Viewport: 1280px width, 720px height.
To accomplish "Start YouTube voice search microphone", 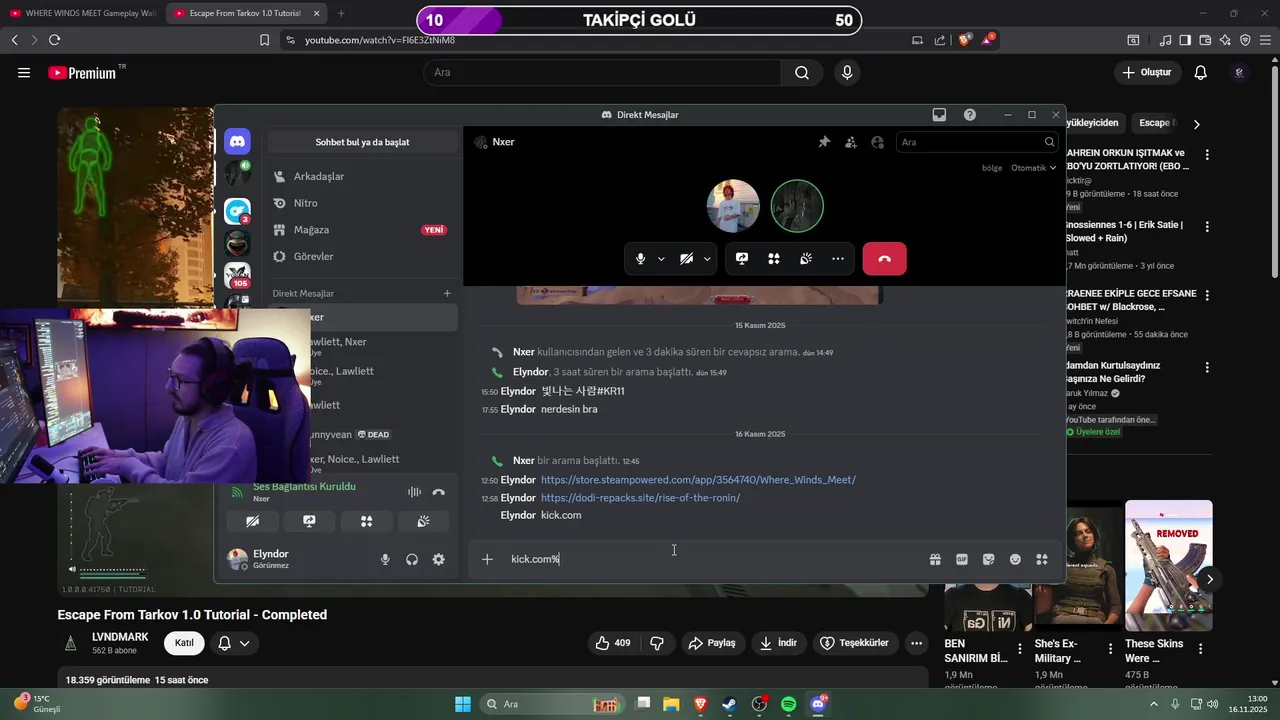I will coord(847,73).
